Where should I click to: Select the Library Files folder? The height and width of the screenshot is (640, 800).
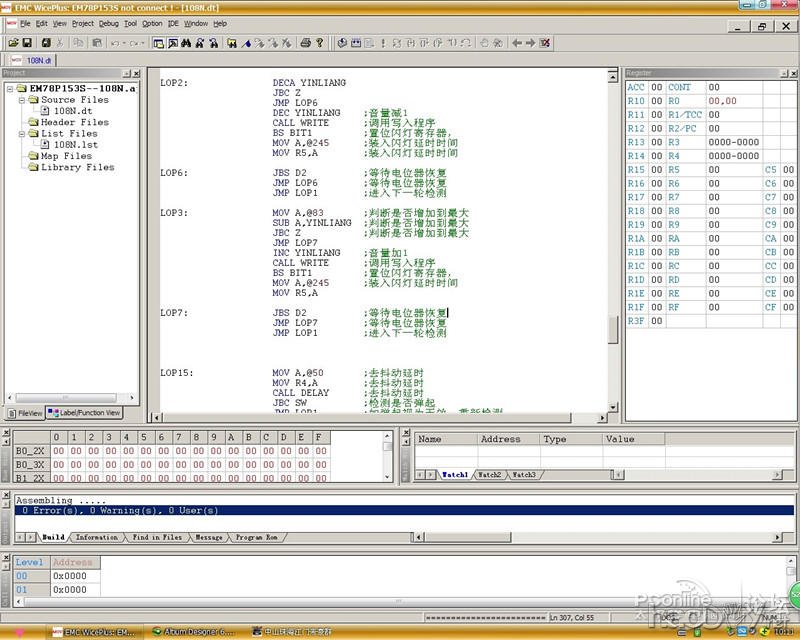click(x=77, y=167)
